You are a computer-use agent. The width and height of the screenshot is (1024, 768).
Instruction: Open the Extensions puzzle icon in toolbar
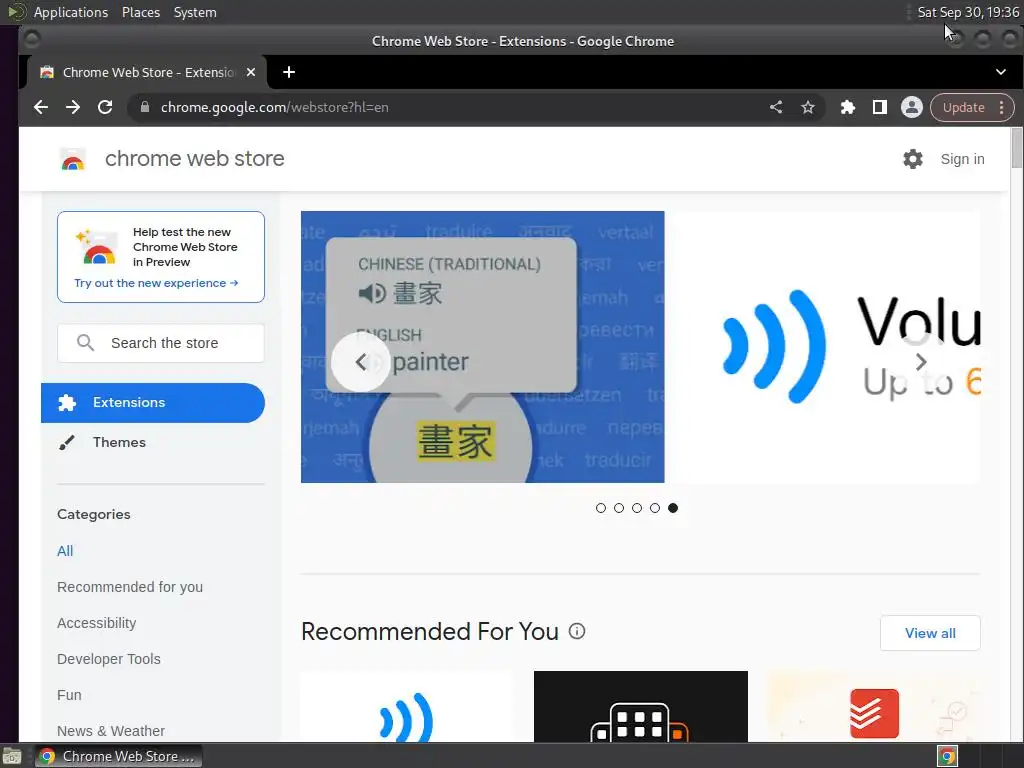point(848,107)
